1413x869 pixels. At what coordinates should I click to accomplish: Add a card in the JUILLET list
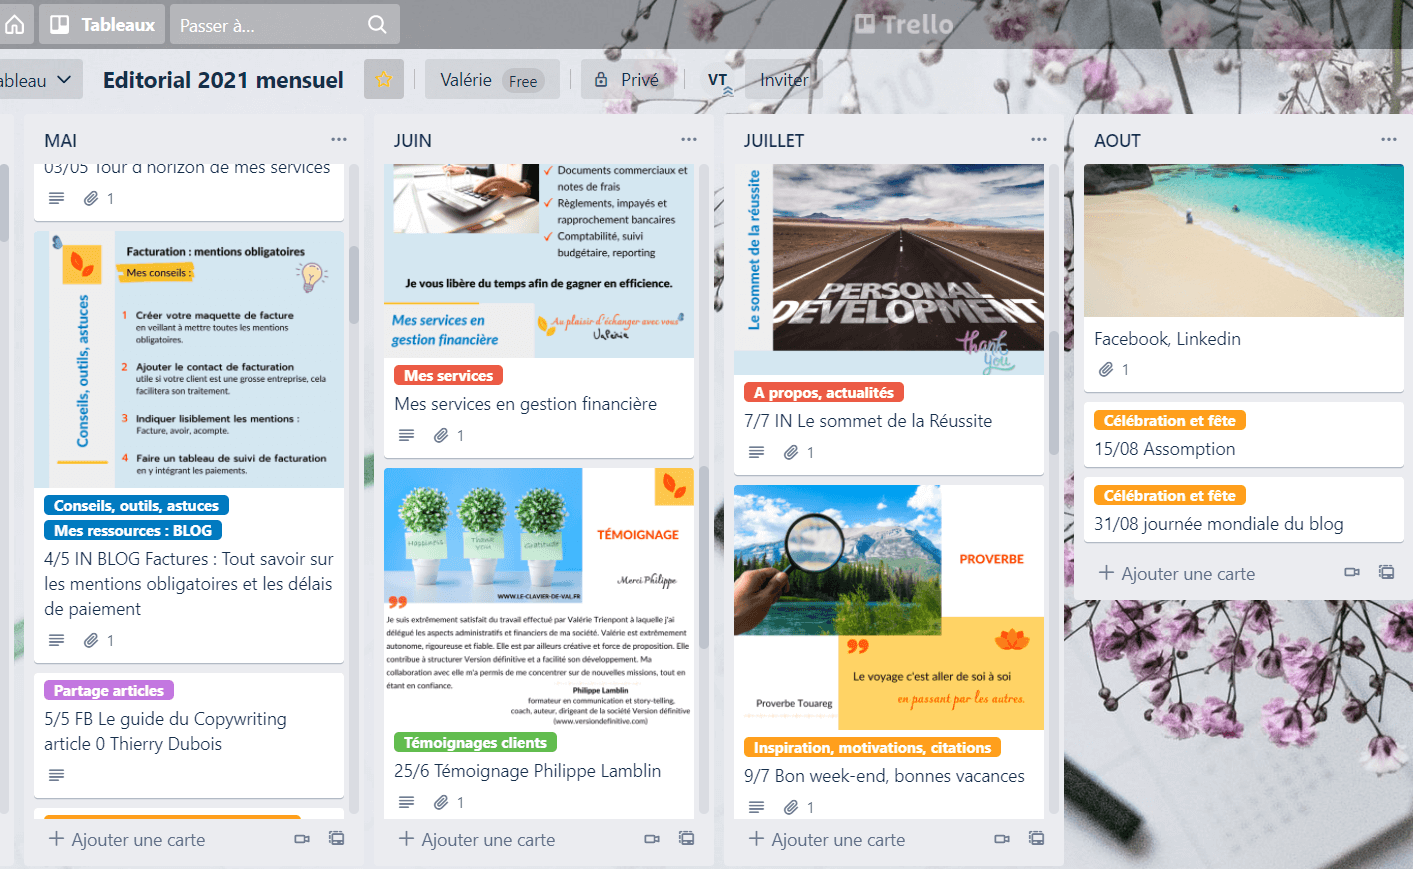827,840
